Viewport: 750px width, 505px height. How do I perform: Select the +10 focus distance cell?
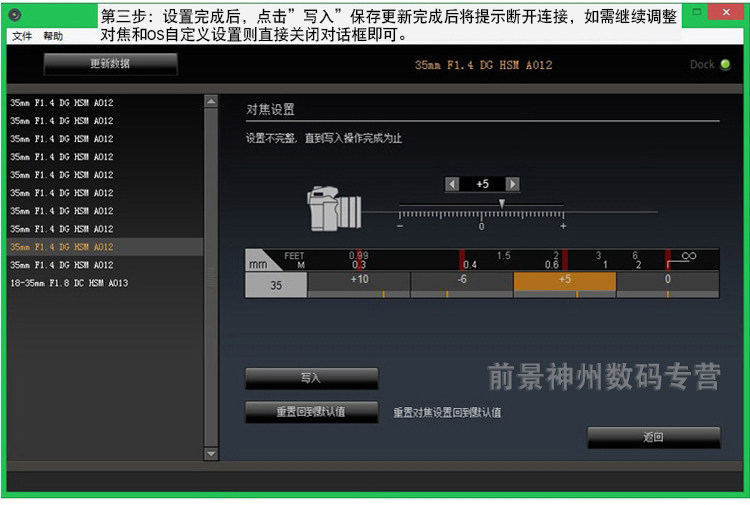click(x=359, y=285)
